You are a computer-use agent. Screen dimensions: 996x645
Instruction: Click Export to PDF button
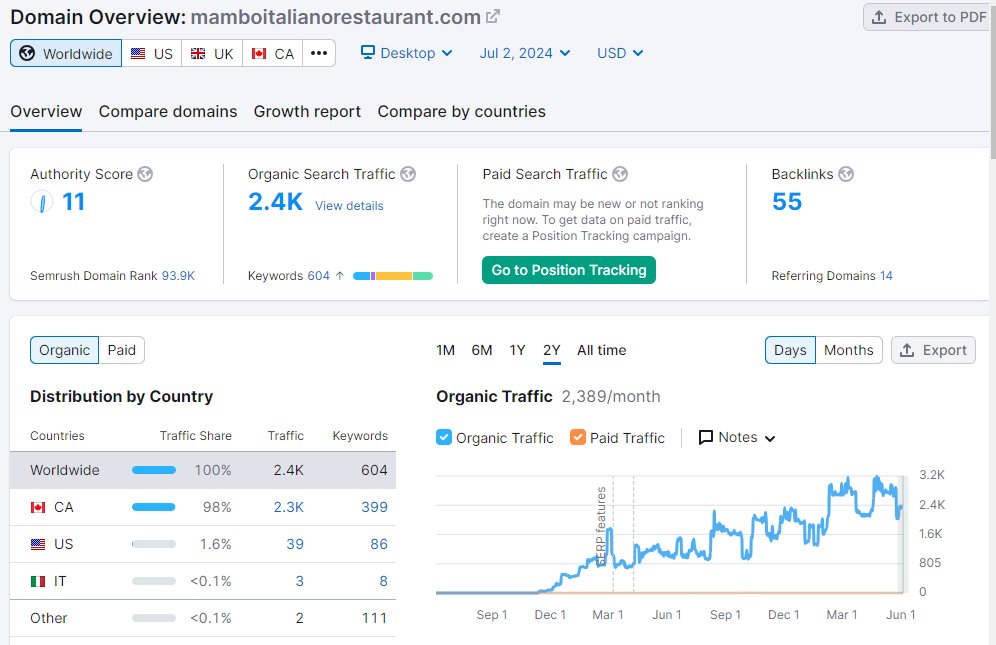(929, 17)
